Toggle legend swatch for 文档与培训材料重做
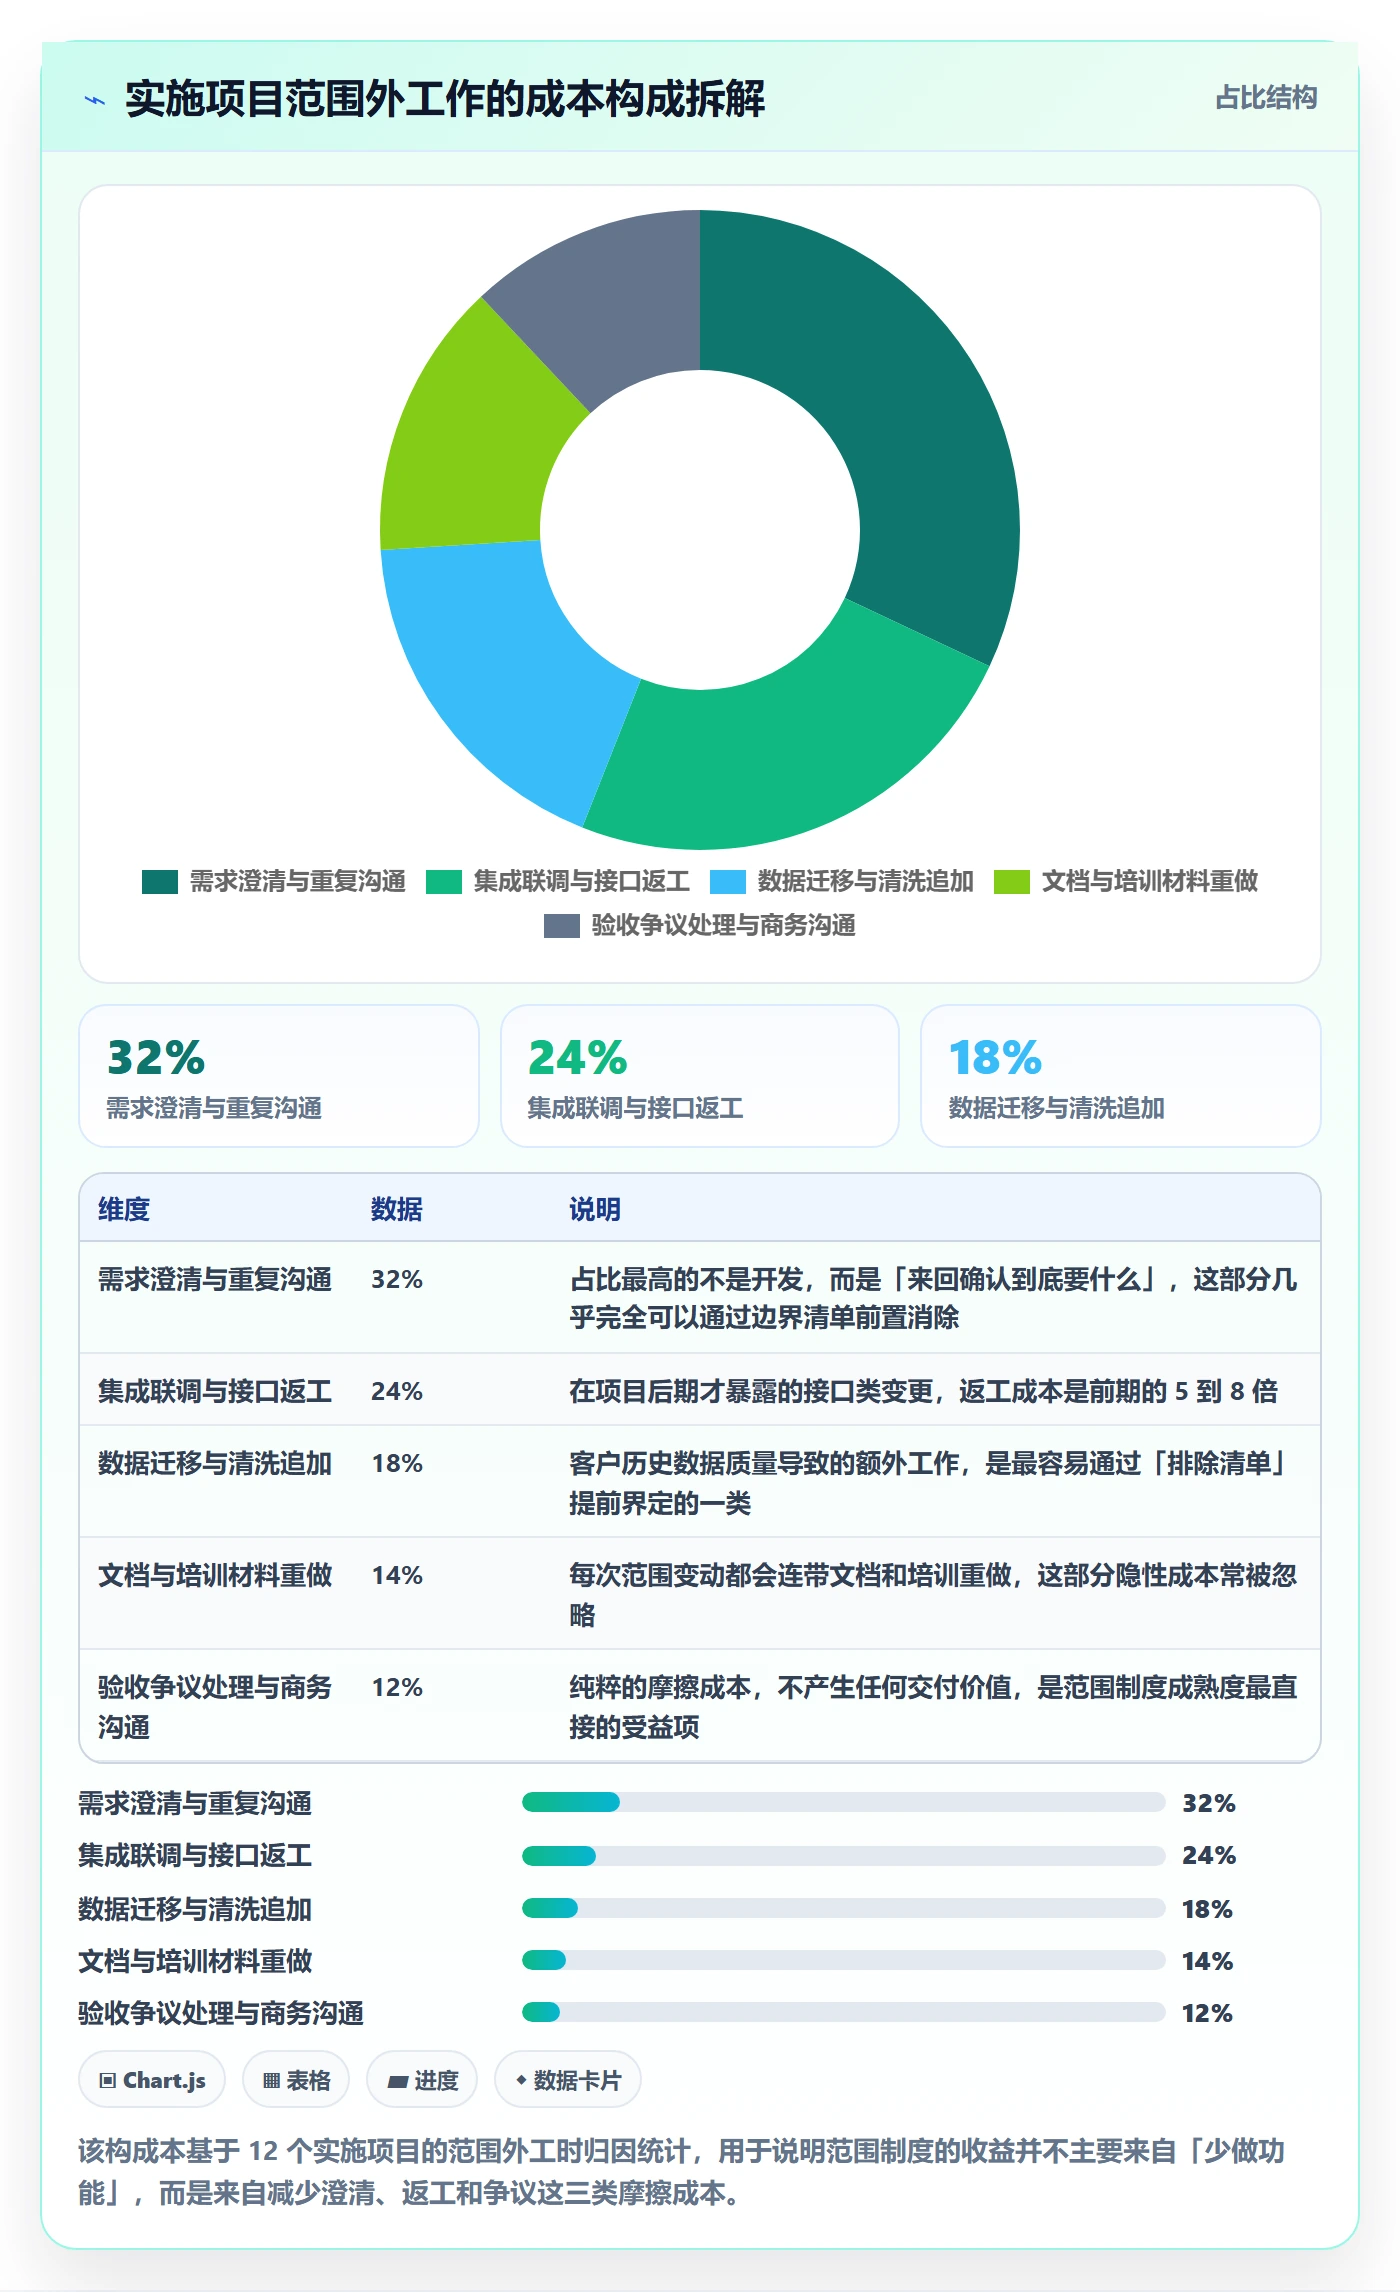1400x2292 pixels. pos(1012,881)
